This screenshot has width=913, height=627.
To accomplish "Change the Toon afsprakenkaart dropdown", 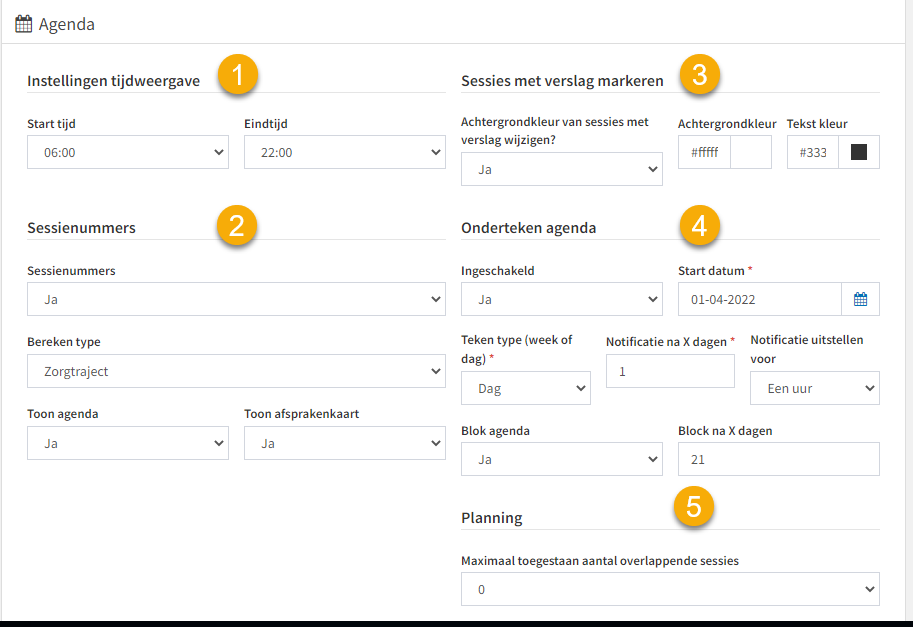I will (x=345, y=443).
